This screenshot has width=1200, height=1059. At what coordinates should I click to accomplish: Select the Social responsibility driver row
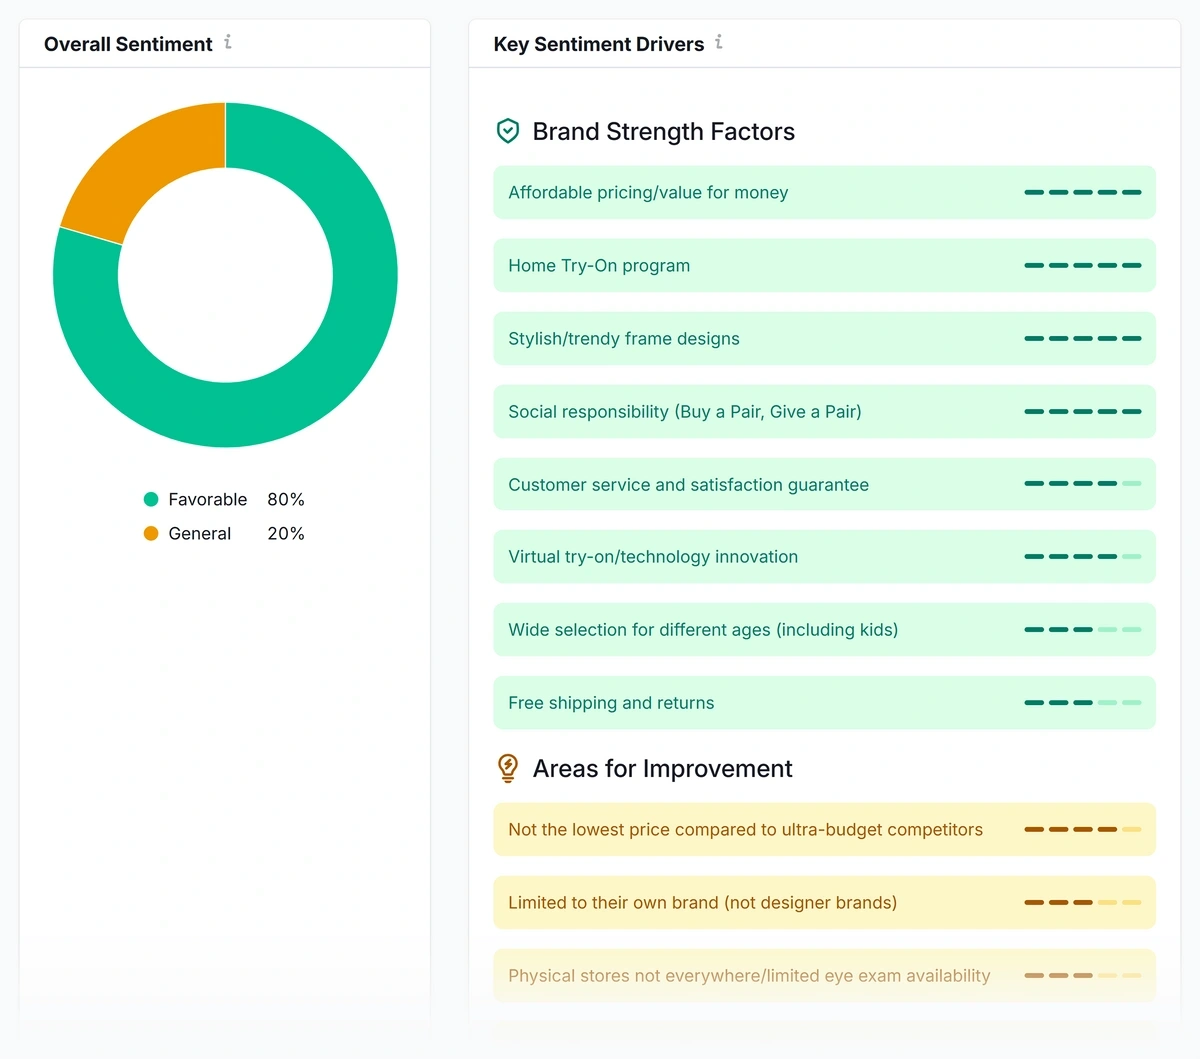[824, 411]
